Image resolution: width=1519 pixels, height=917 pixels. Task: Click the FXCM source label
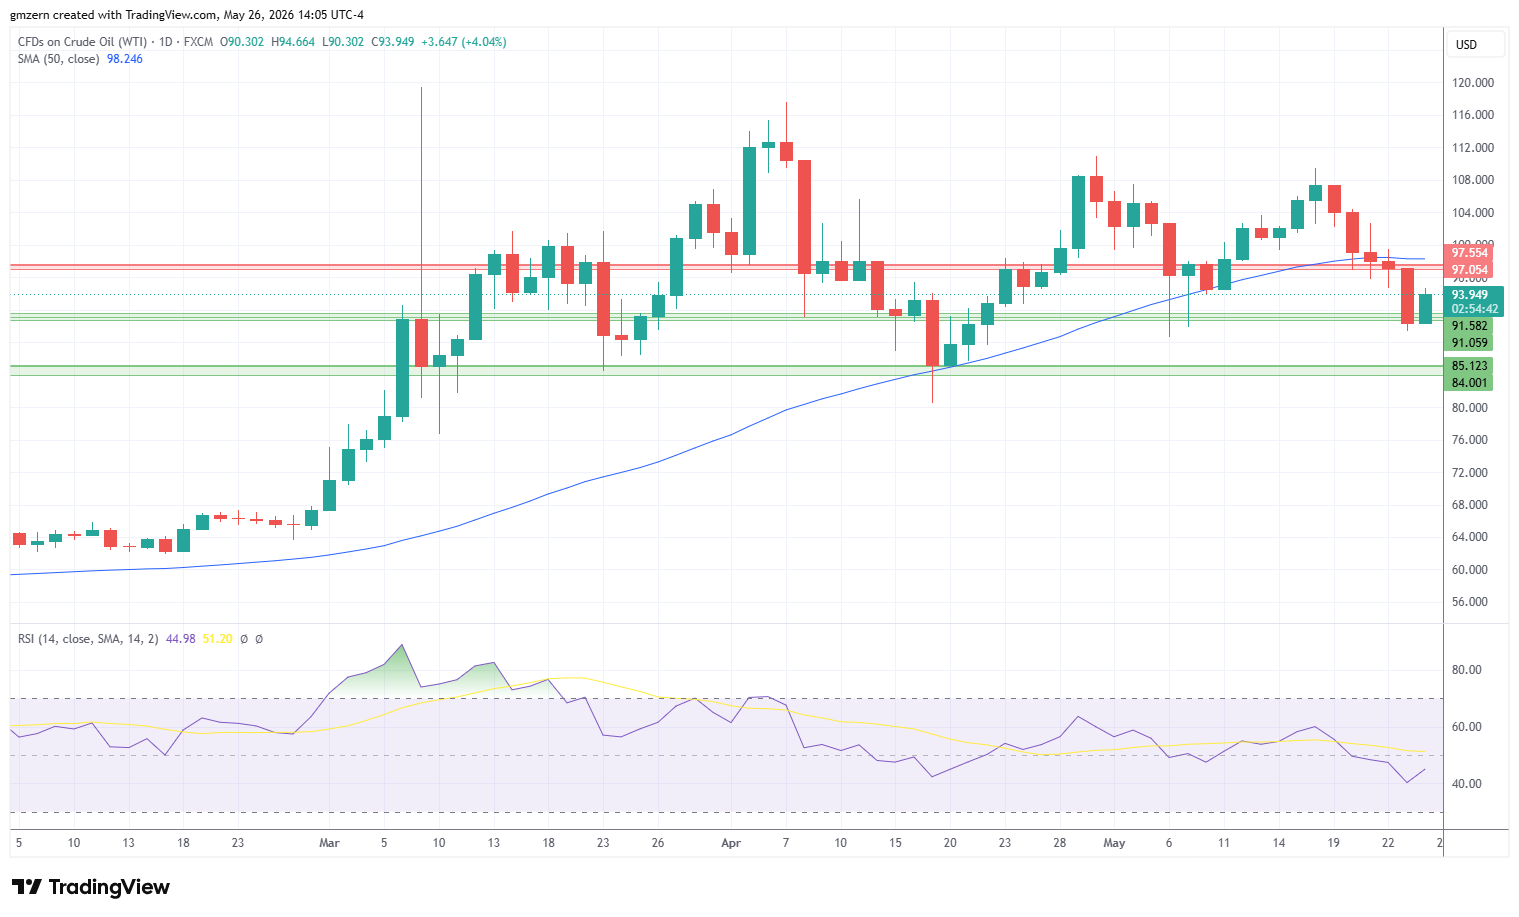(x=198, y=42)
